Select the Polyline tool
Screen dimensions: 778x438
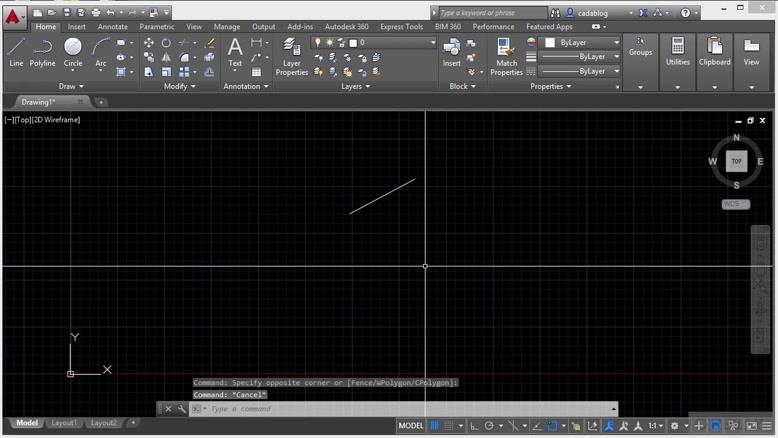click(42, 53)
